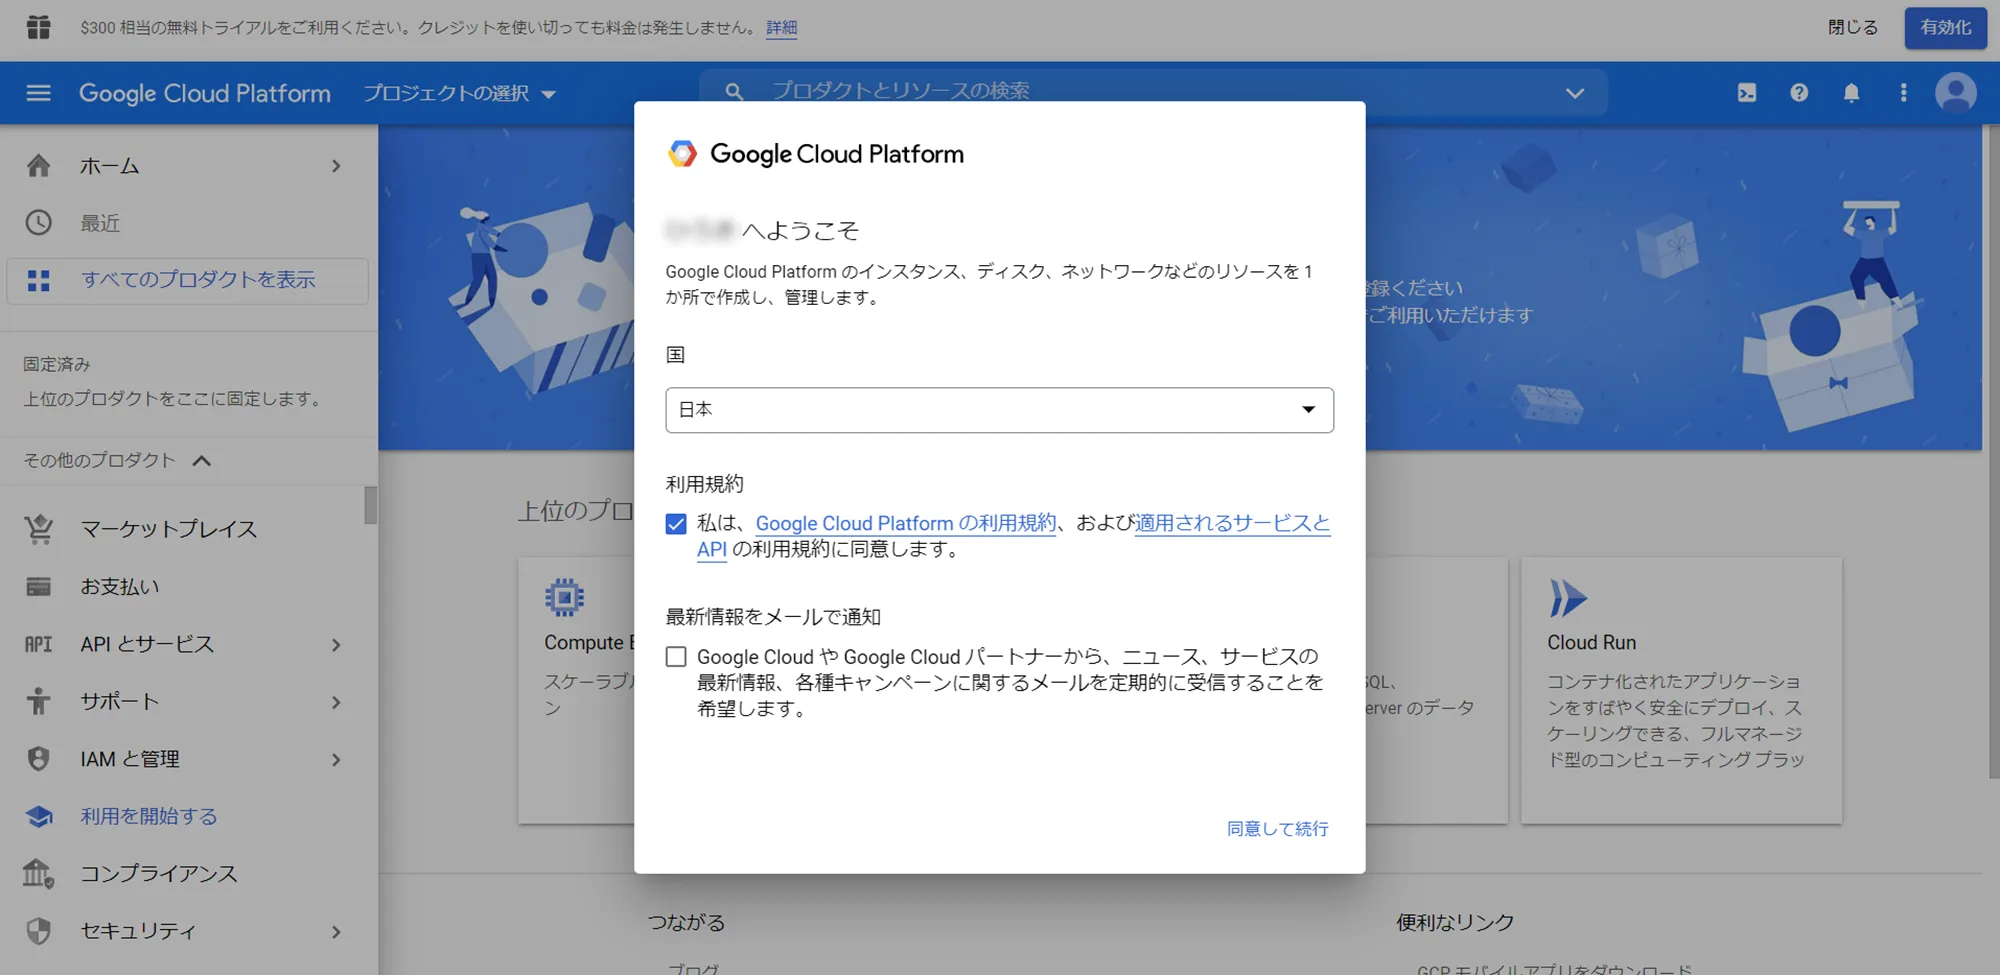Click the Cloud Run arrow icon
This screenshot has height=975, width=2000.
point(1567,598)
